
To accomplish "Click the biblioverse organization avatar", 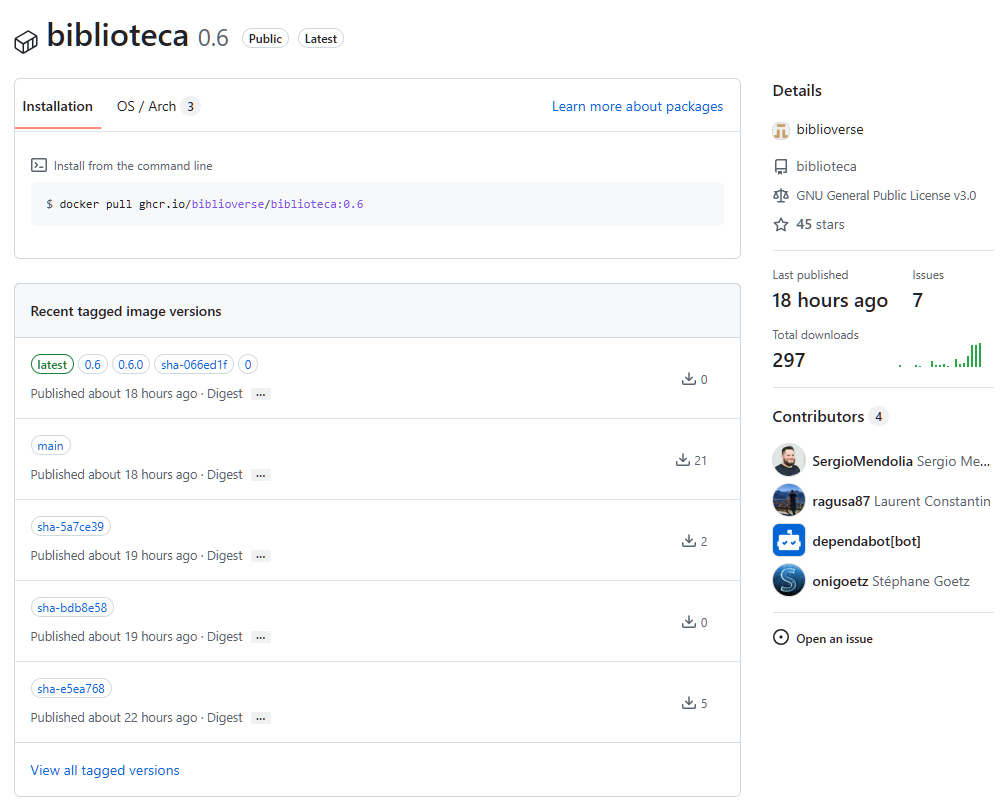I will [x=781, y=130].
